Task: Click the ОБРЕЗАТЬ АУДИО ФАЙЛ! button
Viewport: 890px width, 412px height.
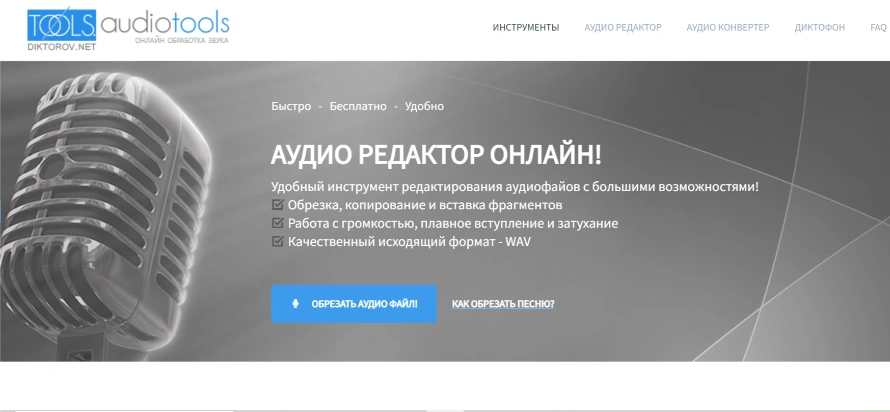Action: [354, 304]
